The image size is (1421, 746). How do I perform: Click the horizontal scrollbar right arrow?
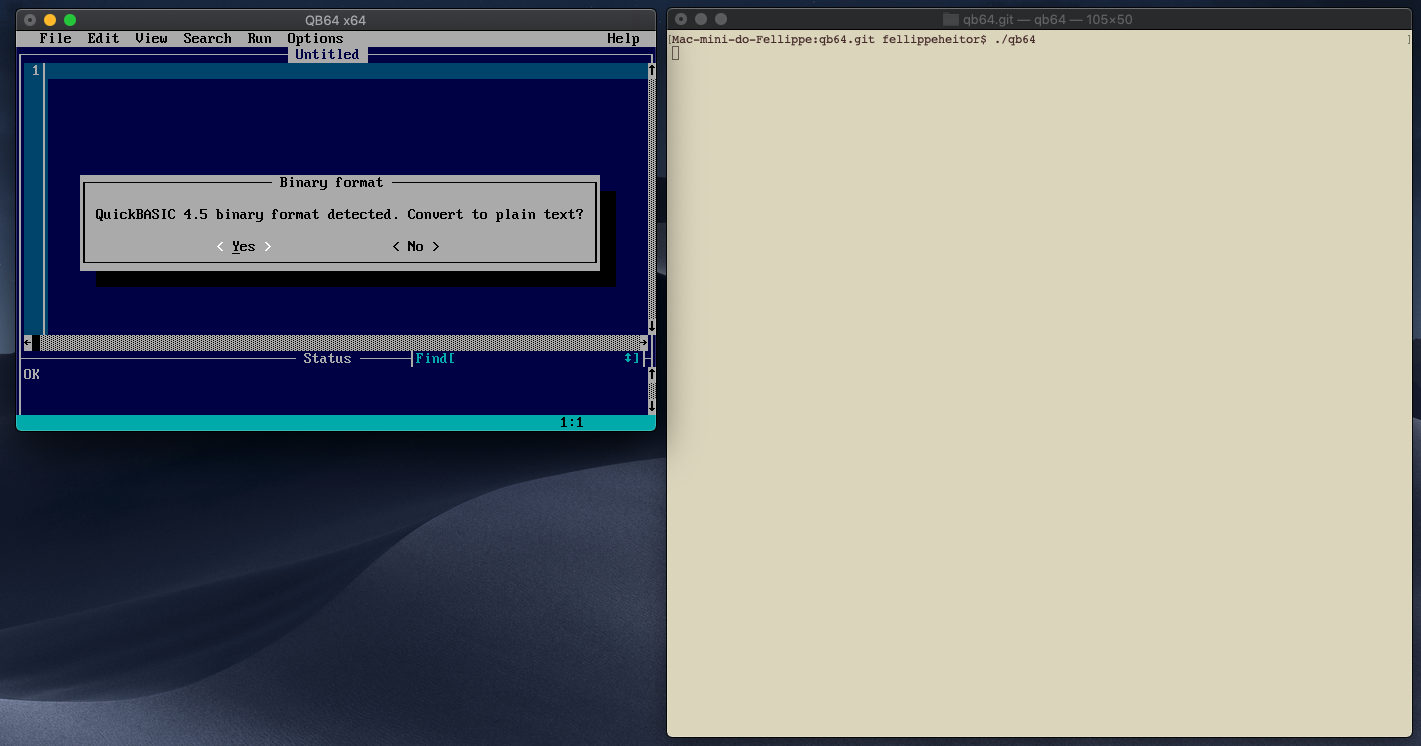(x=644, y=343)
